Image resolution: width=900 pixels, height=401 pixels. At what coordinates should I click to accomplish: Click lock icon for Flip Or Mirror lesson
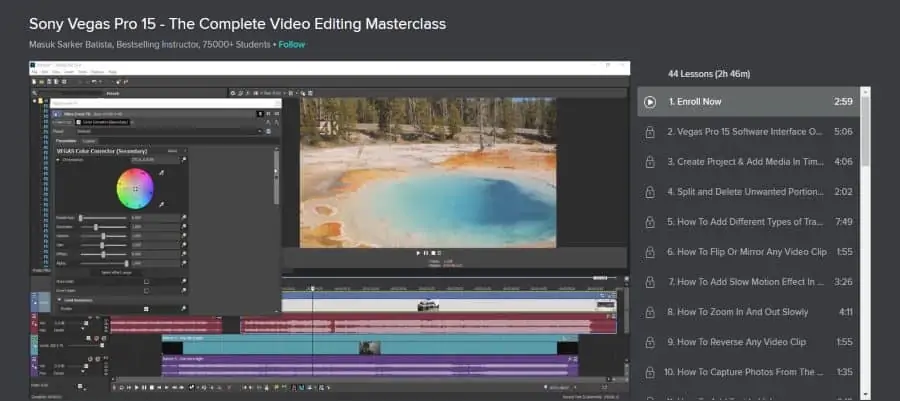pos(650,252)
